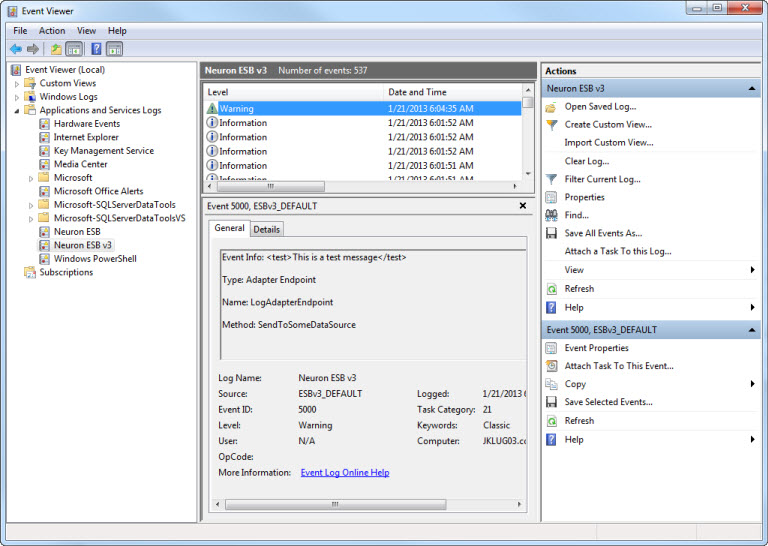Image resolution: width=768 pixels, height=546 pixels.
Task: Open the Event Log Online Help link
Action: (344, 472)
